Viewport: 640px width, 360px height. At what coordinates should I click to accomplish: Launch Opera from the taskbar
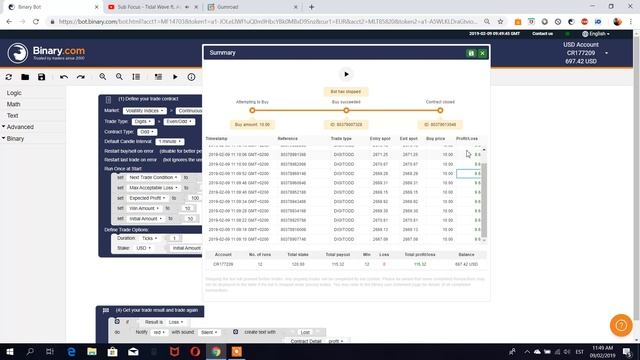click(x=195, y=351)
